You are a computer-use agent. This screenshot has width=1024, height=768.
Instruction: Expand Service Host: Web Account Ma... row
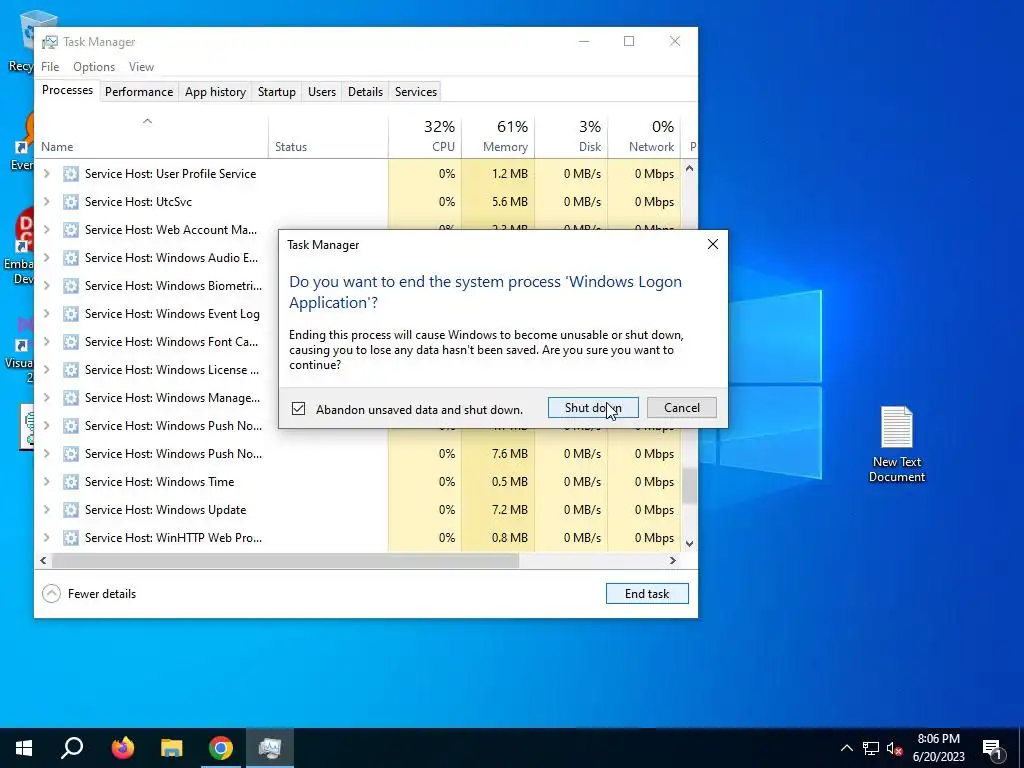tap(46, 230)
